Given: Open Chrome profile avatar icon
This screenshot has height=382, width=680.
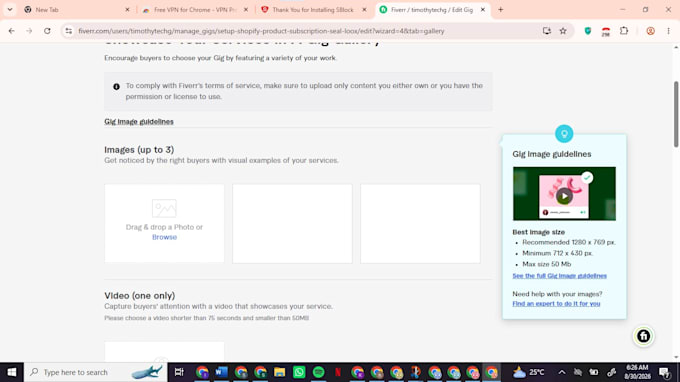Looking at the screenshot, I should click(650, 31).
